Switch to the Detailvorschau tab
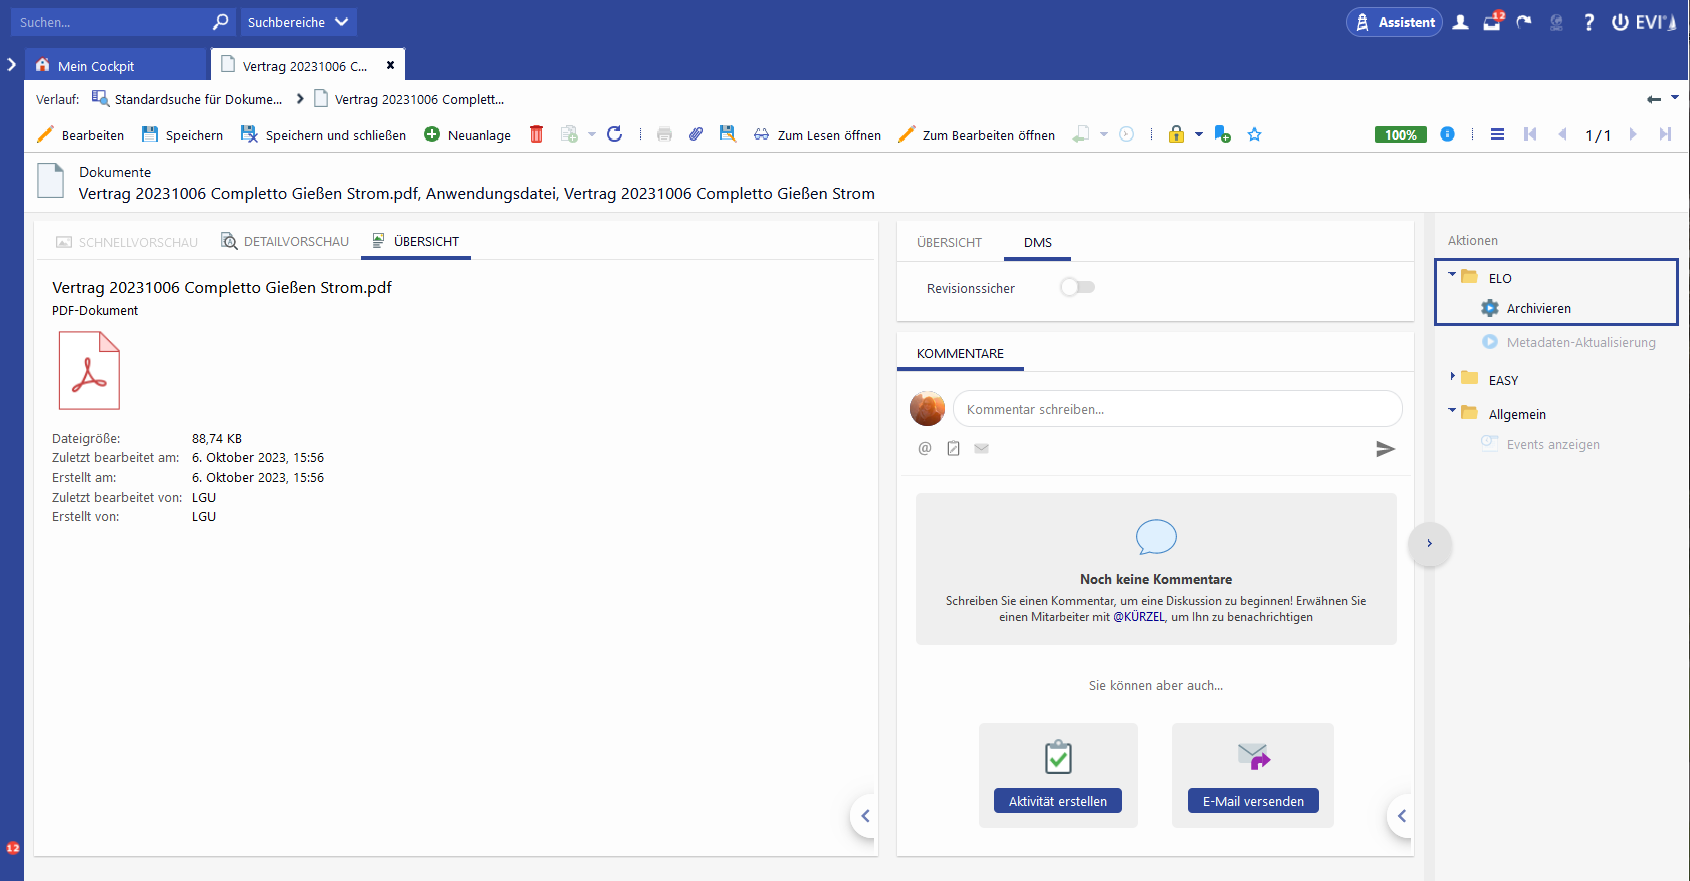The width and height of the screenshot is (1690, 881). click(285, 242)
